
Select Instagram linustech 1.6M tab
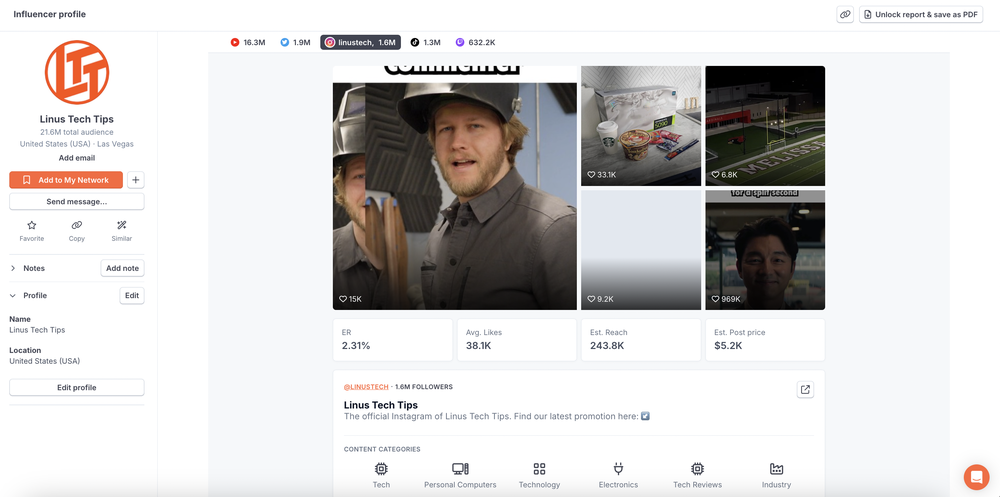tap(360, 42)
